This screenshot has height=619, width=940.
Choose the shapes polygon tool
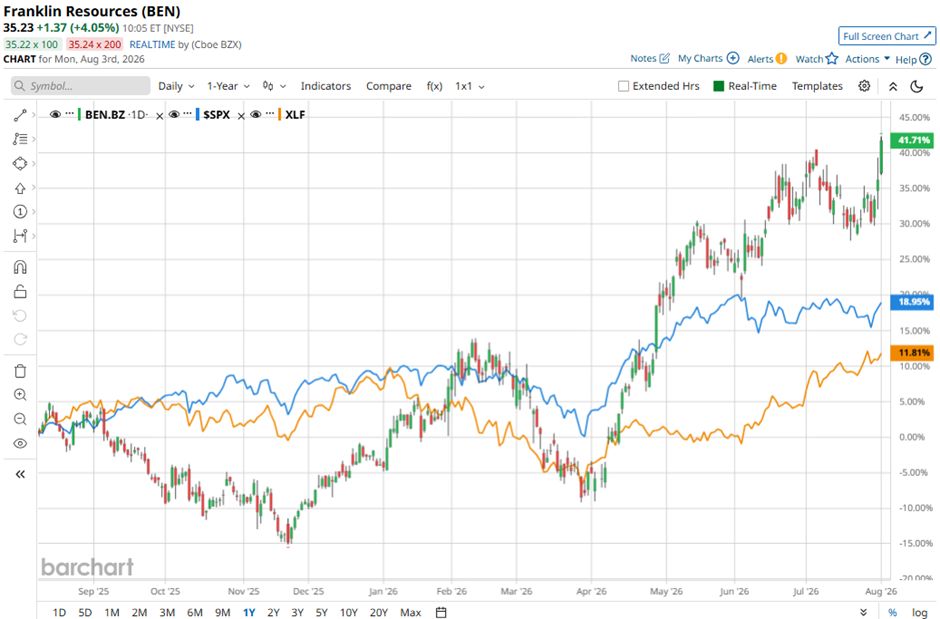pyautogui.click(x=20, y=164)
